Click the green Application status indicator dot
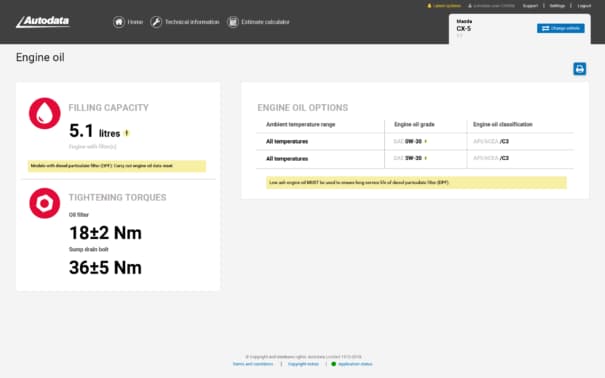 coord(334,364)
